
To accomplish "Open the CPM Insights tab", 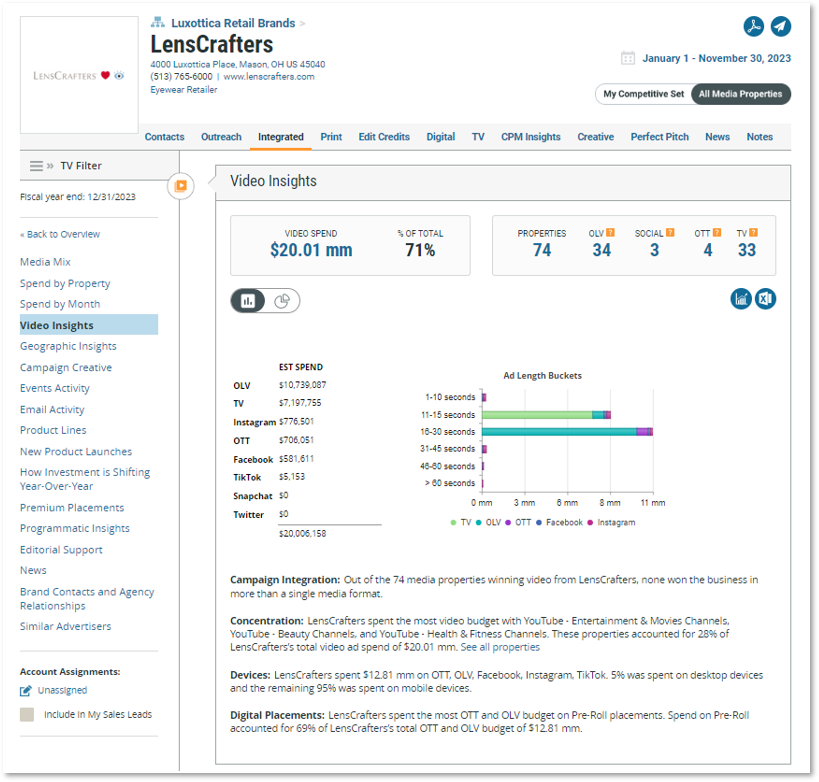I will click(531, 137).
